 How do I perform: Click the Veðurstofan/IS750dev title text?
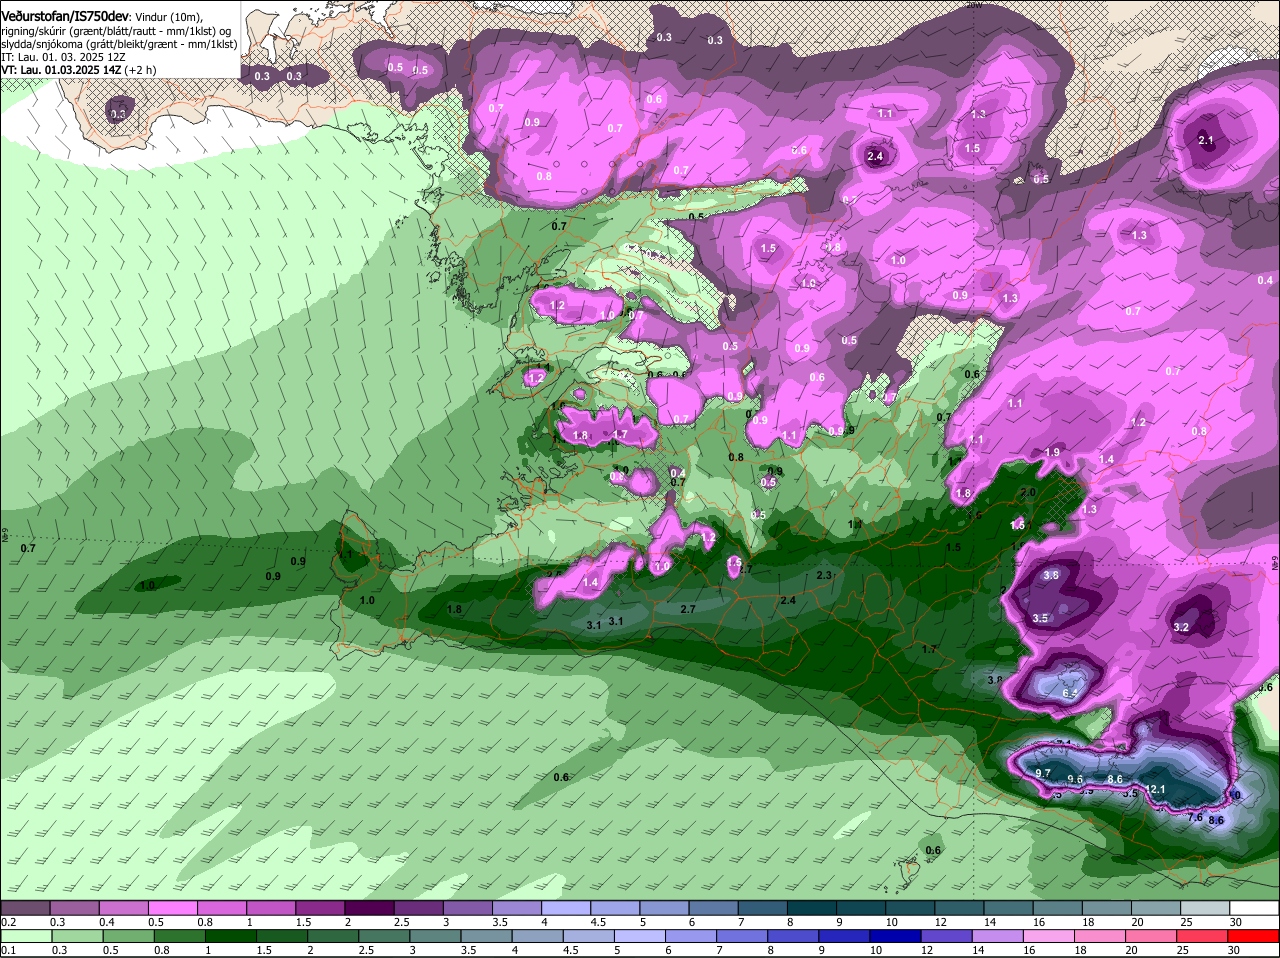point(65,17)
